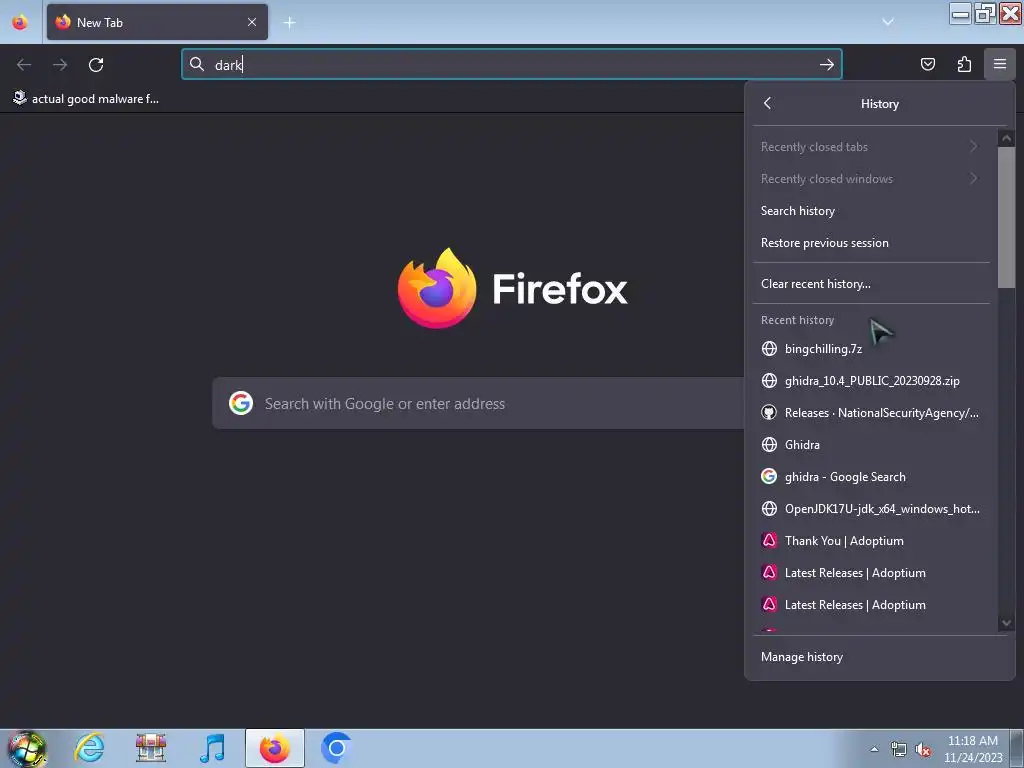Open the list all tabs dropdown
The image size is (1024, 768).
888,22
